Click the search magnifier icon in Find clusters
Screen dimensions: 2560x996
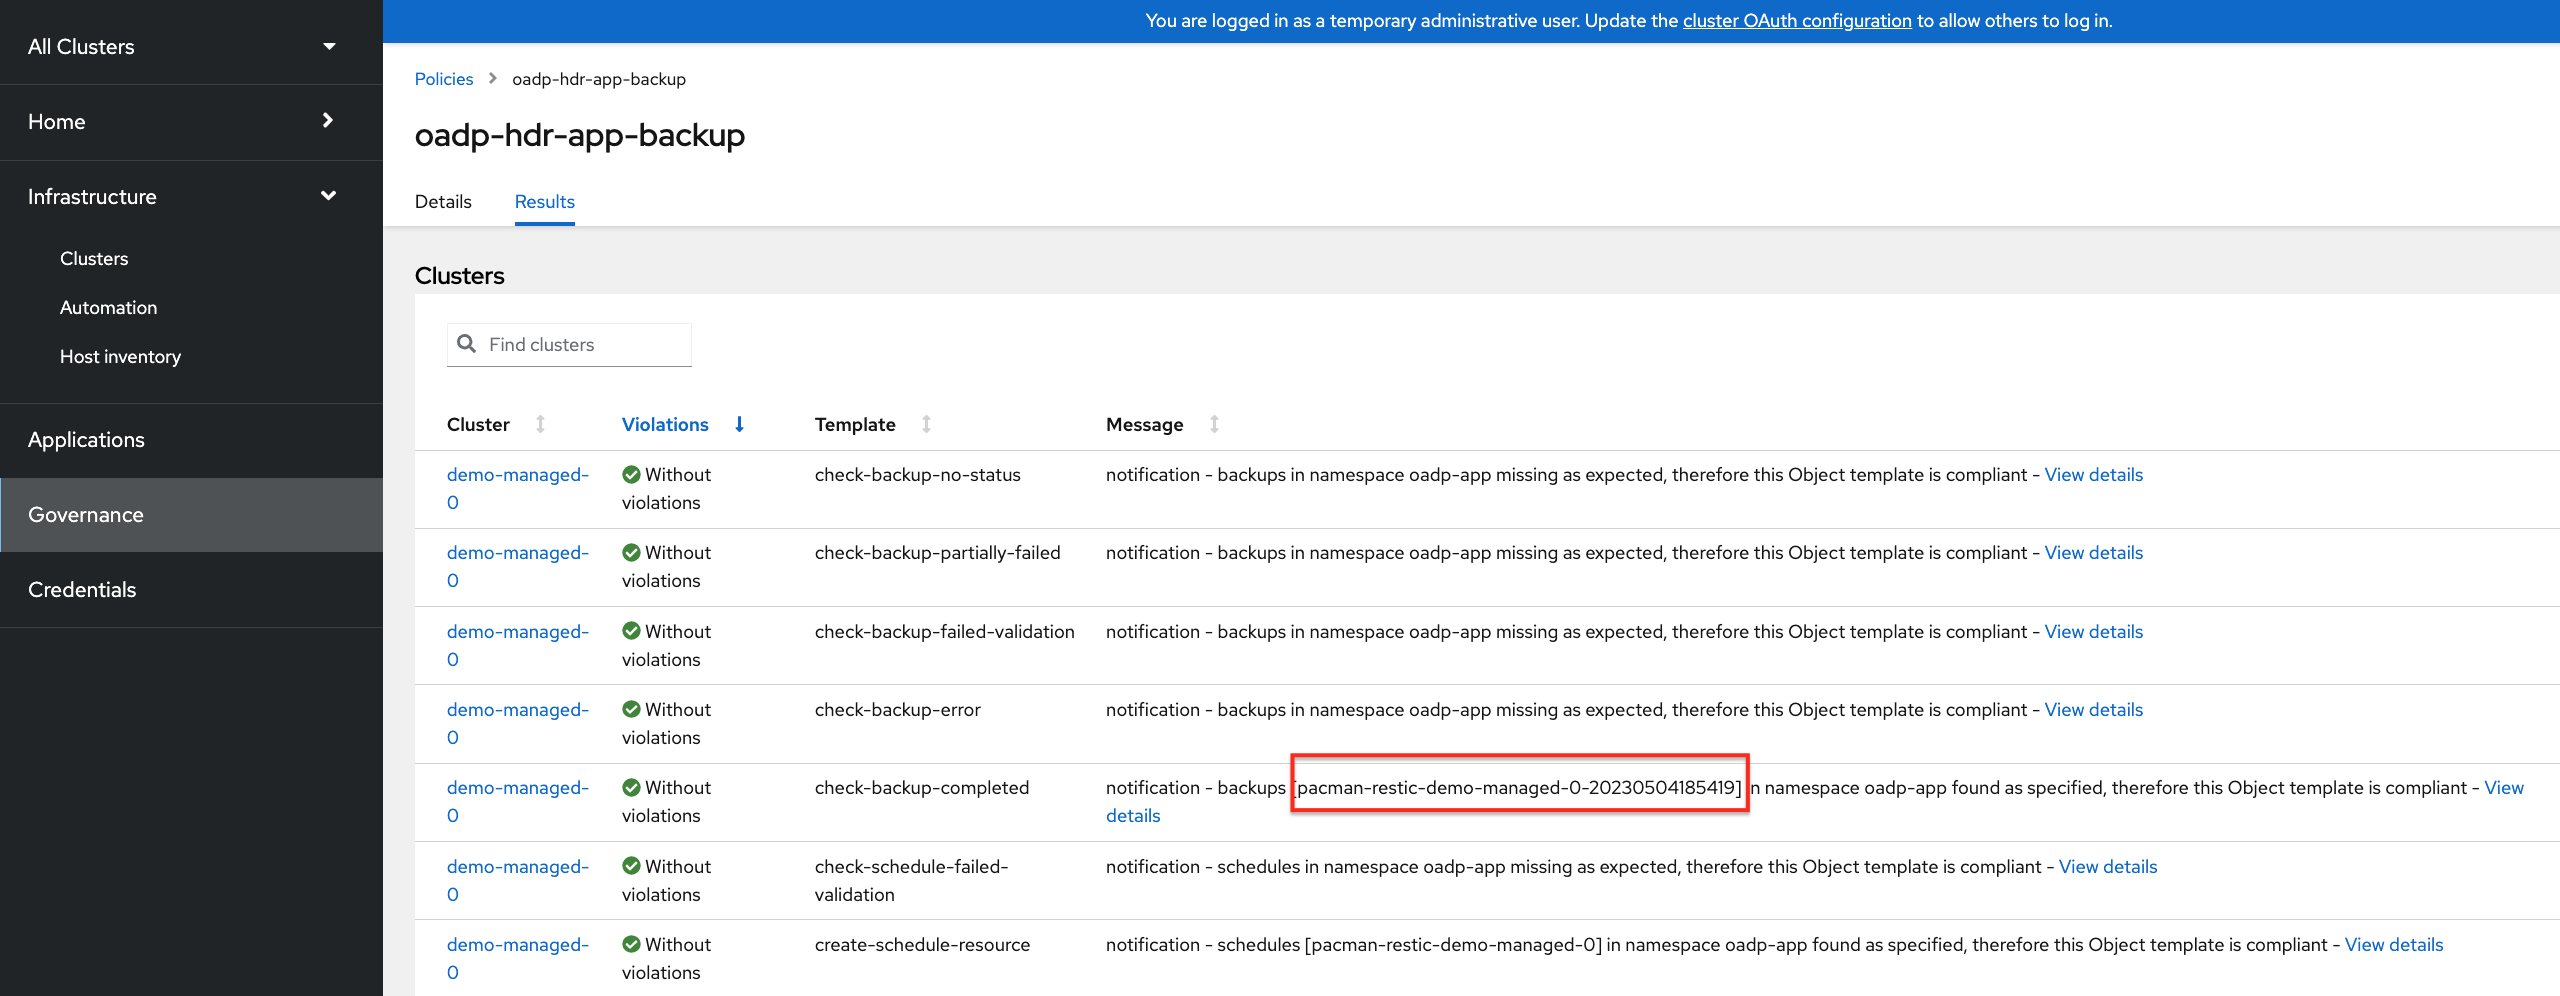(466, 344)
